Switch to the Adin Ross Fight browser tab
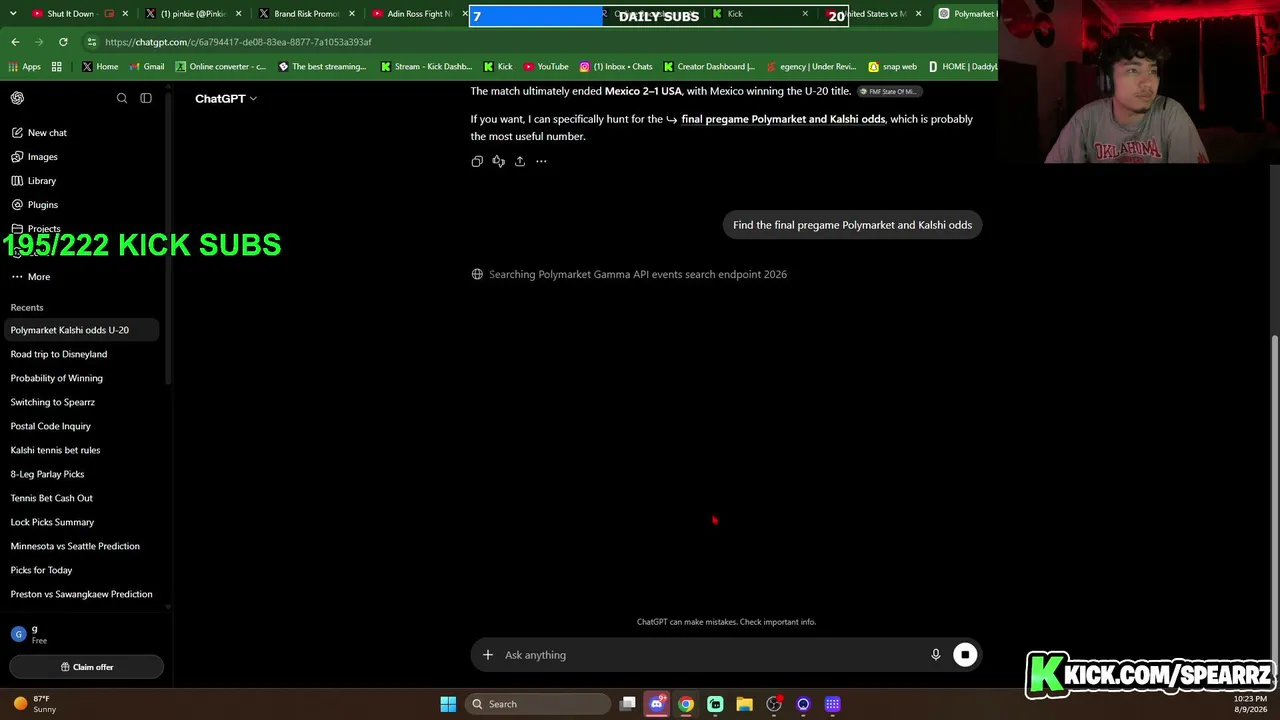This screenshot has width=1280, height=720. coord(417,14)
